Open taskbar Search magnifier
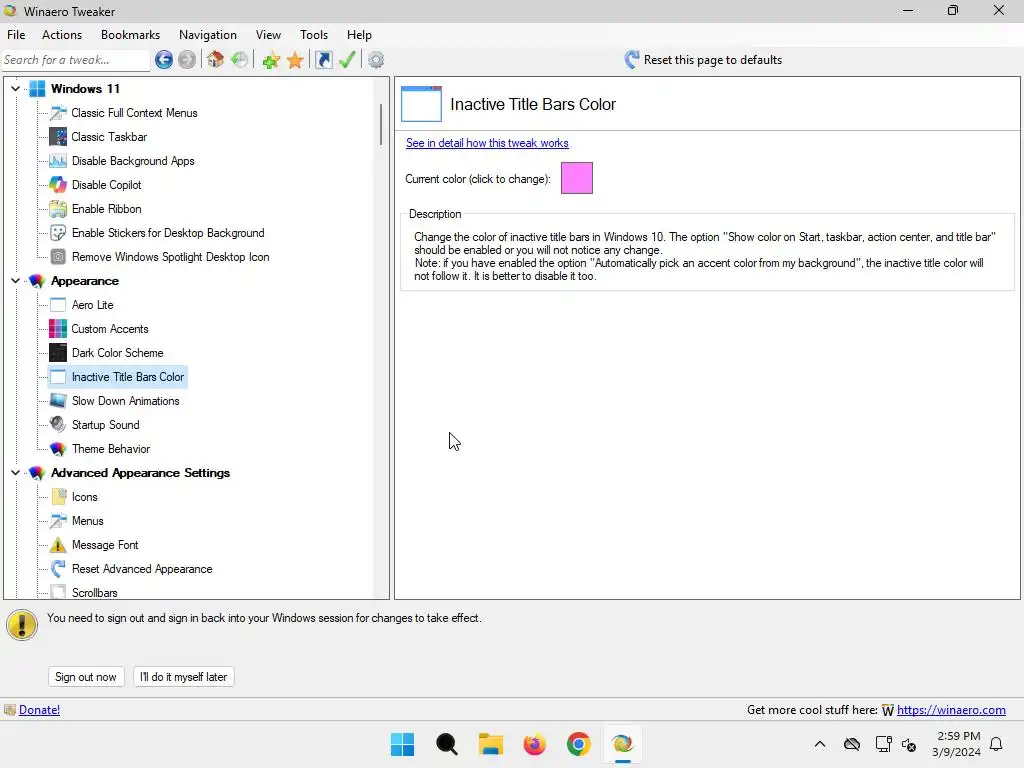Screen dimensions: 1024x768 tap(447, 744)
